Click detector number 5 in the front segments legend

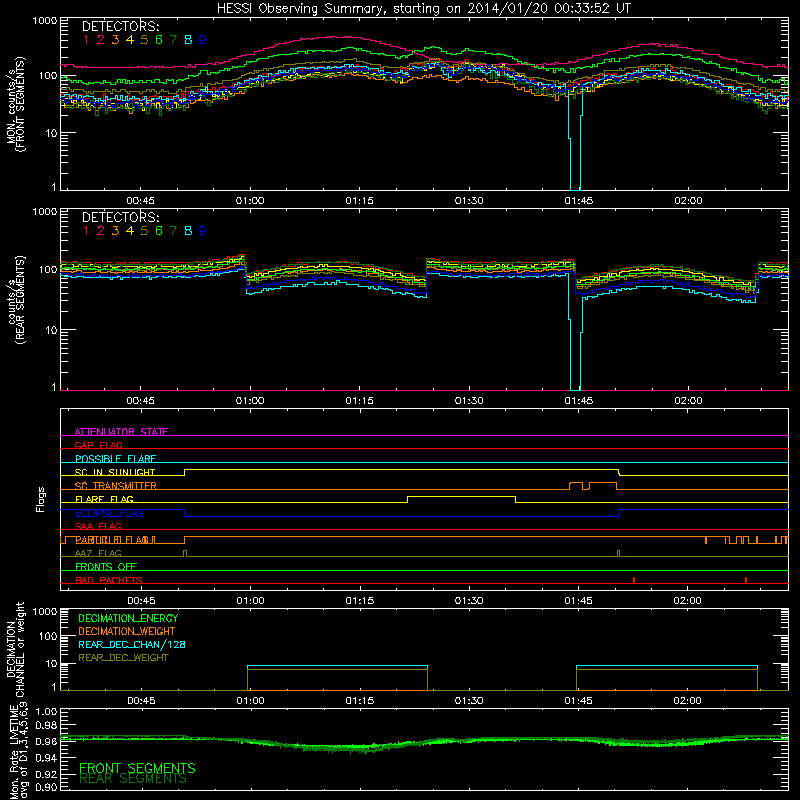(x=144, y=40)
